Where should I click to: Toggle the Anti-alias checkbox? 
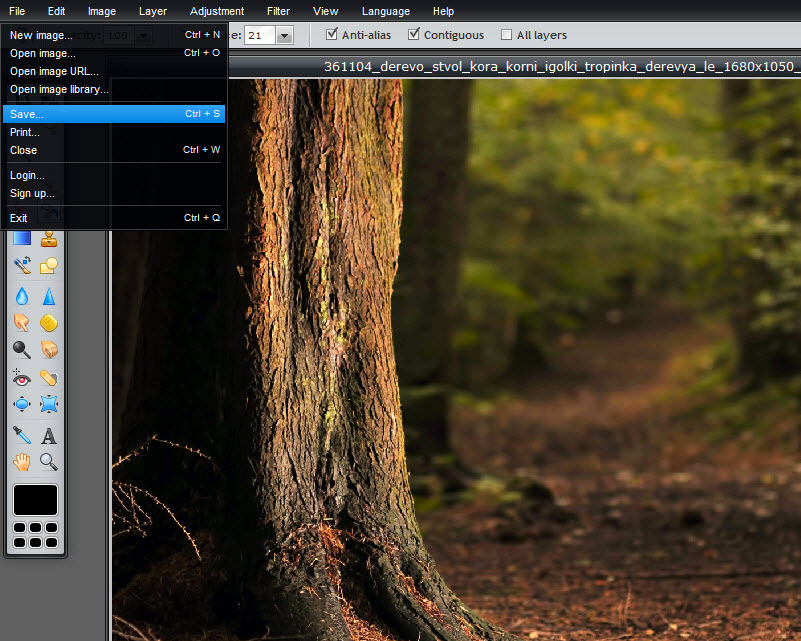[332, 34]
